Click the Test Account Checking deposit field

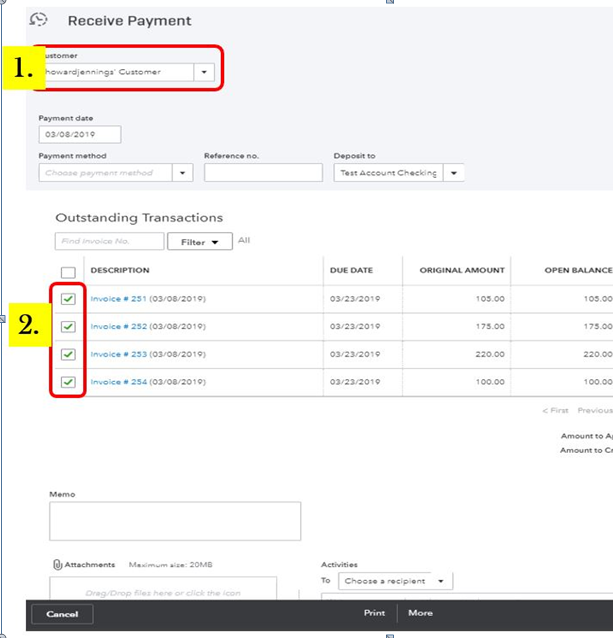click(388, 173)
